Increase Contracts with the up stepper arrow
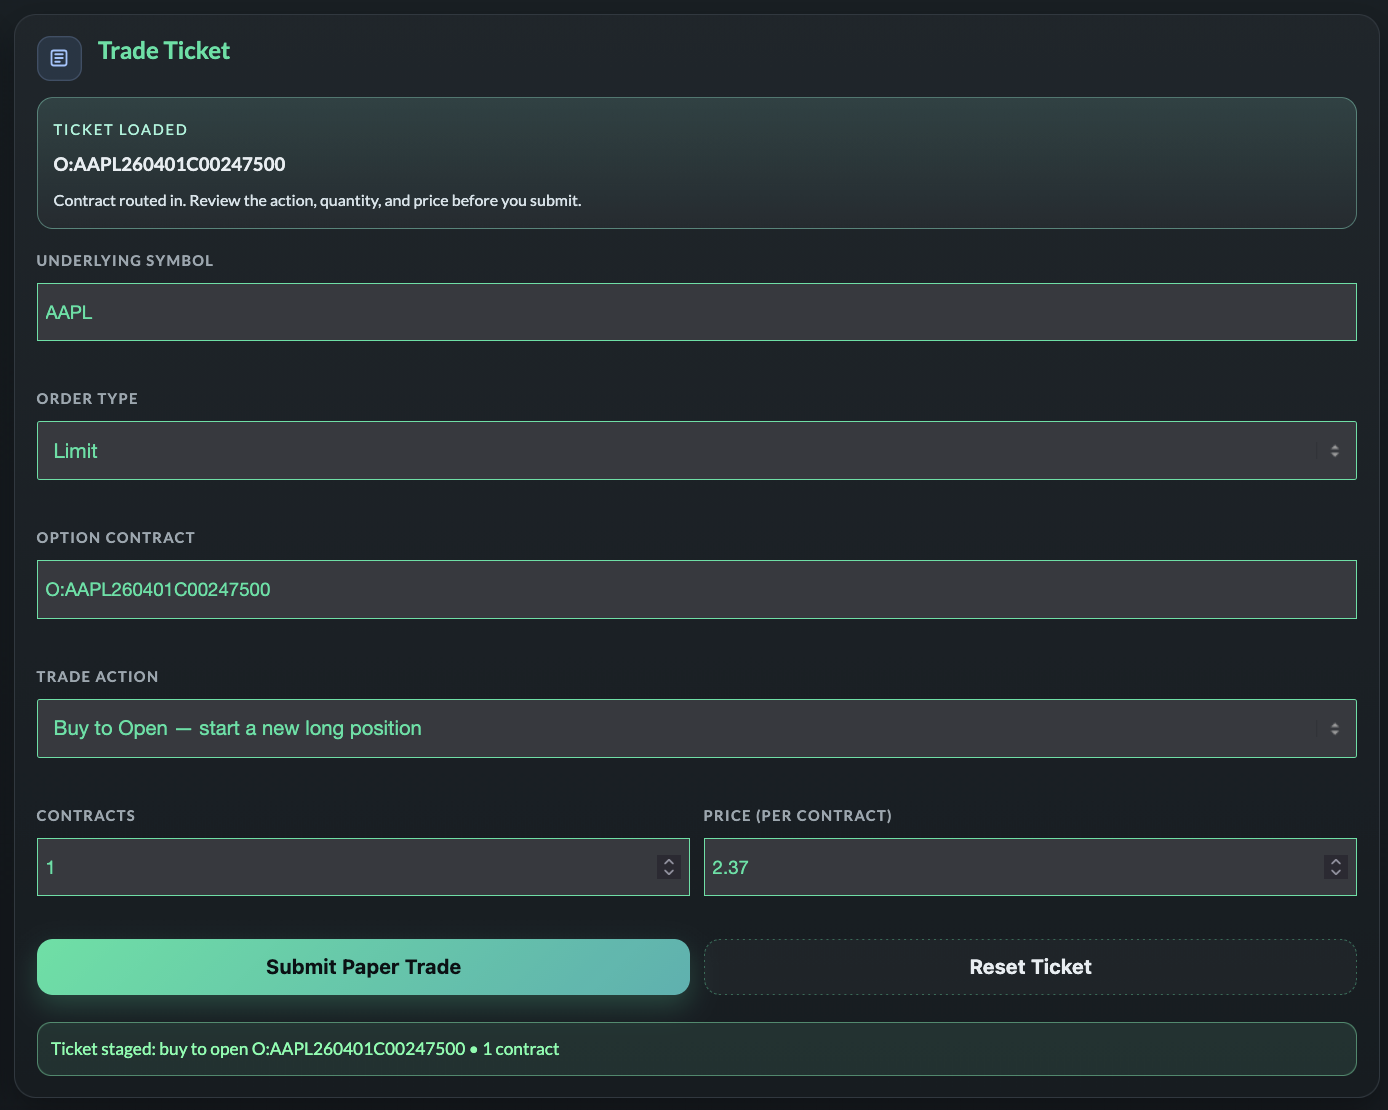The width and height of the screenshot is (1388, 1110). pos(669,862)
